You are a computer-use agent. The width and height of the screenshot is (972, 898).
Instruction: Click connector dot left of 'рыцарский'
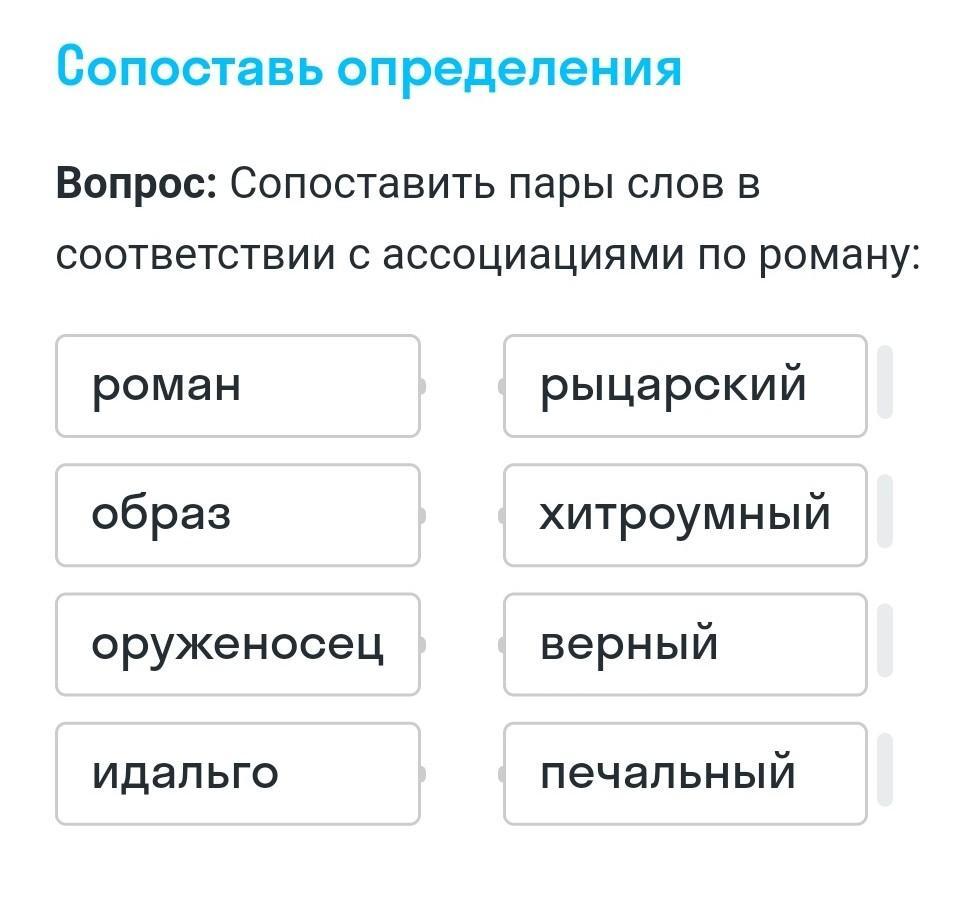(502, 386)
